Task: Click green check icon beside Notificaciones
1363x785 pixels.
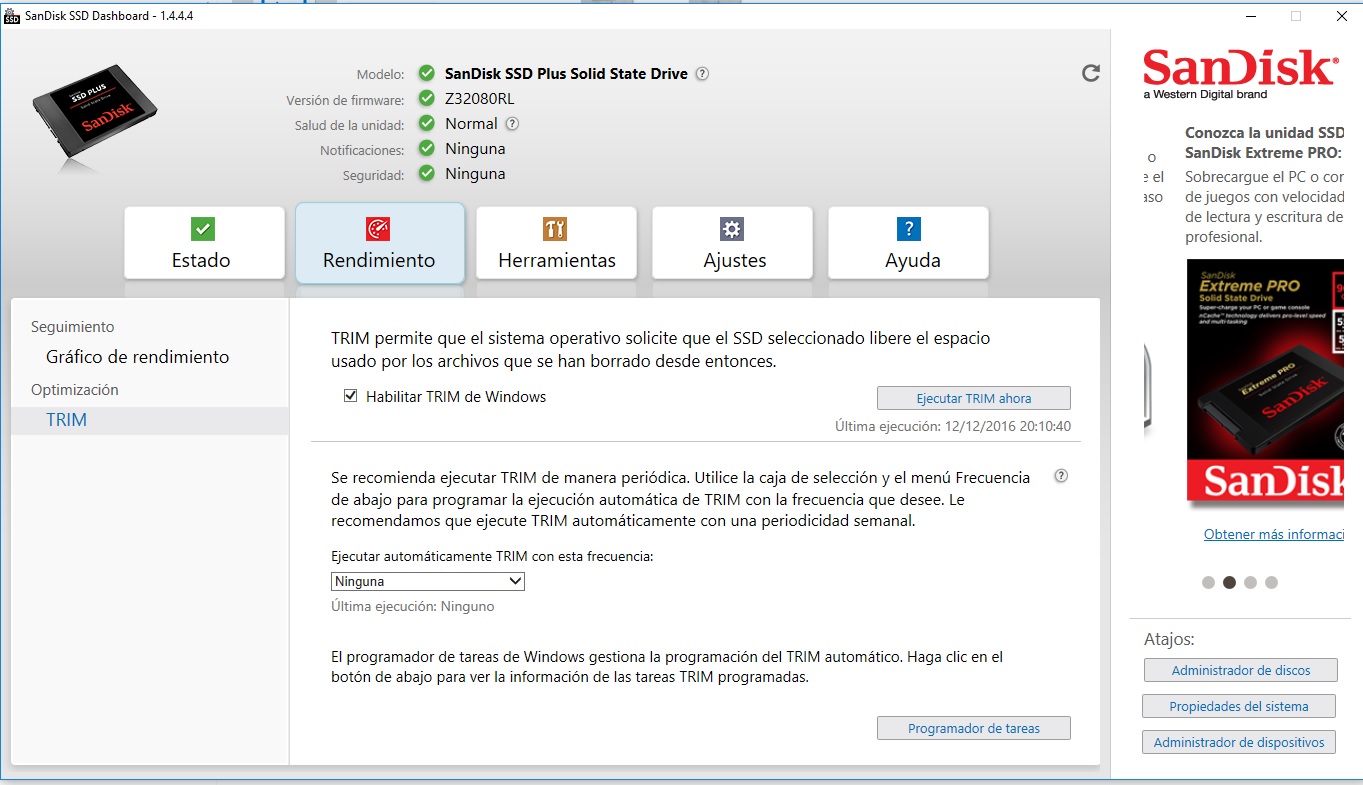Action: (427, 149)
